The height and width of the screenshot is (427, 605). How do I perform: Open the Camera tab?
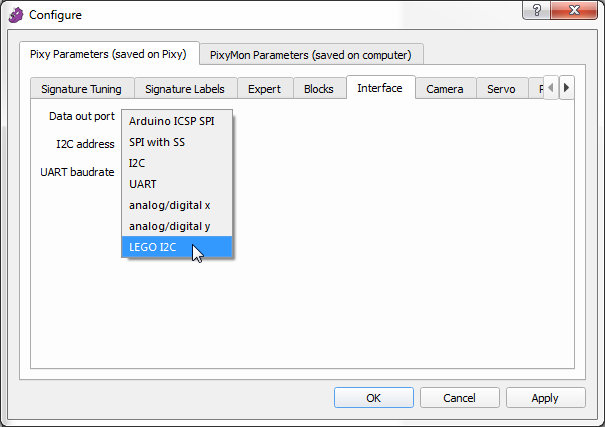445,89
